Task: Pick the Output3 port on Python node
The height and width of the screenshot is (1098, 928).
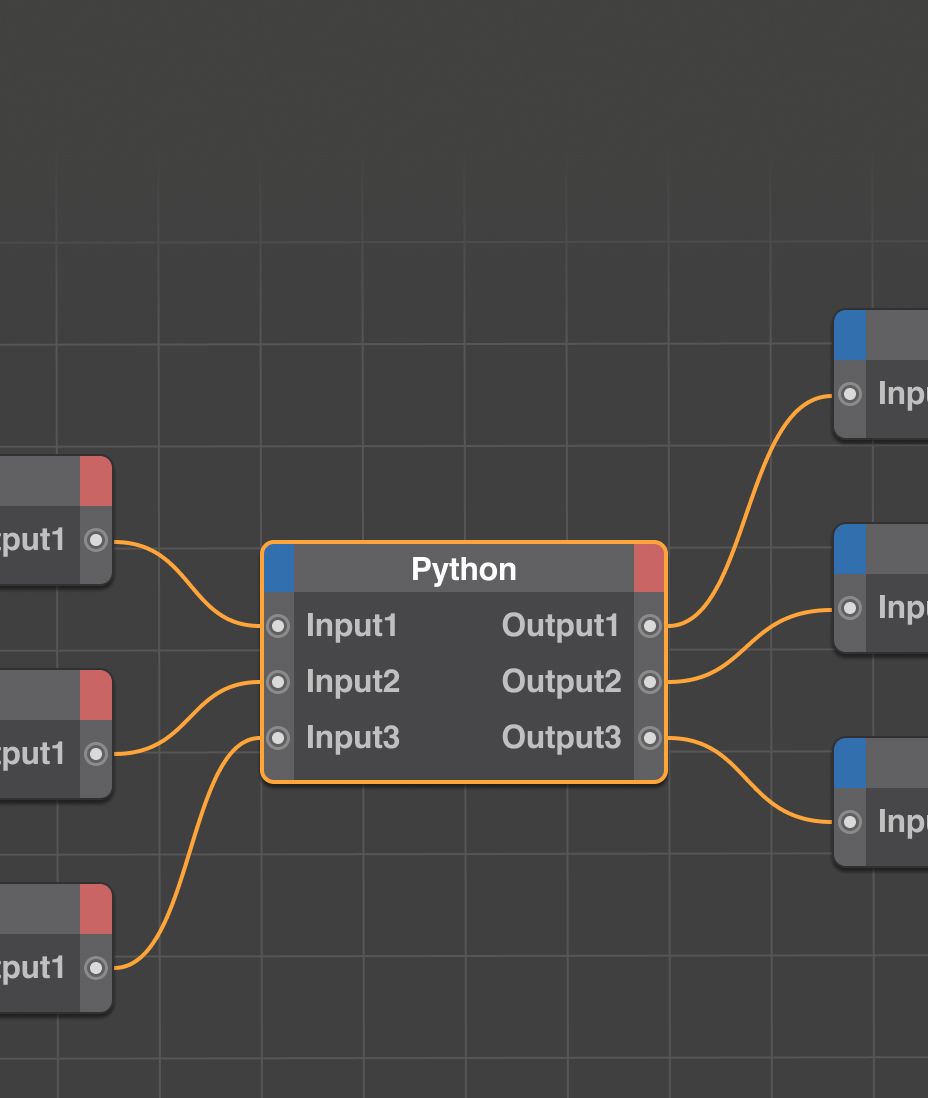Action: click(x=650, y=738)
